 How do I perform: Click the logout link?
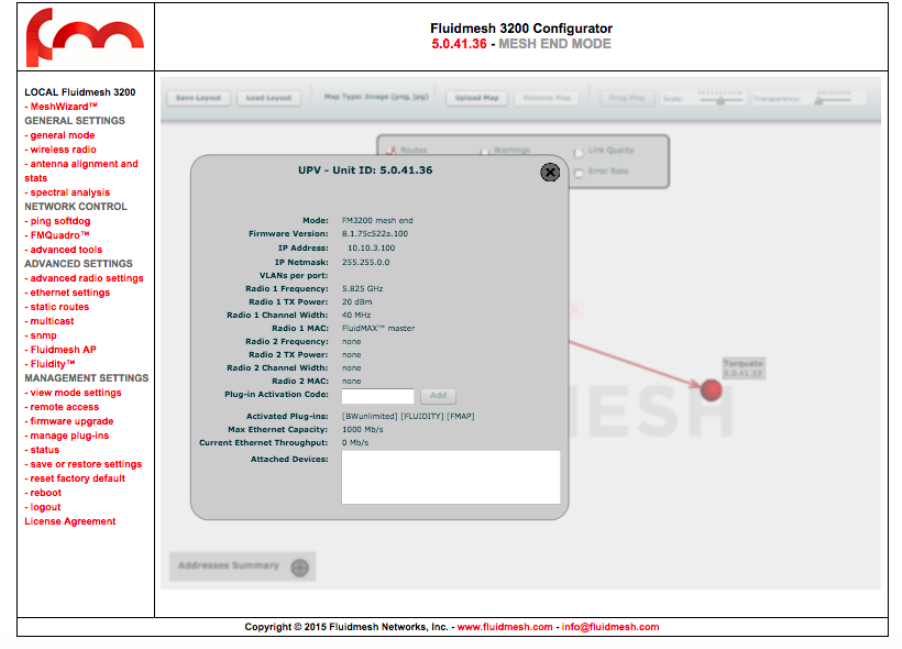pos(43,507)
